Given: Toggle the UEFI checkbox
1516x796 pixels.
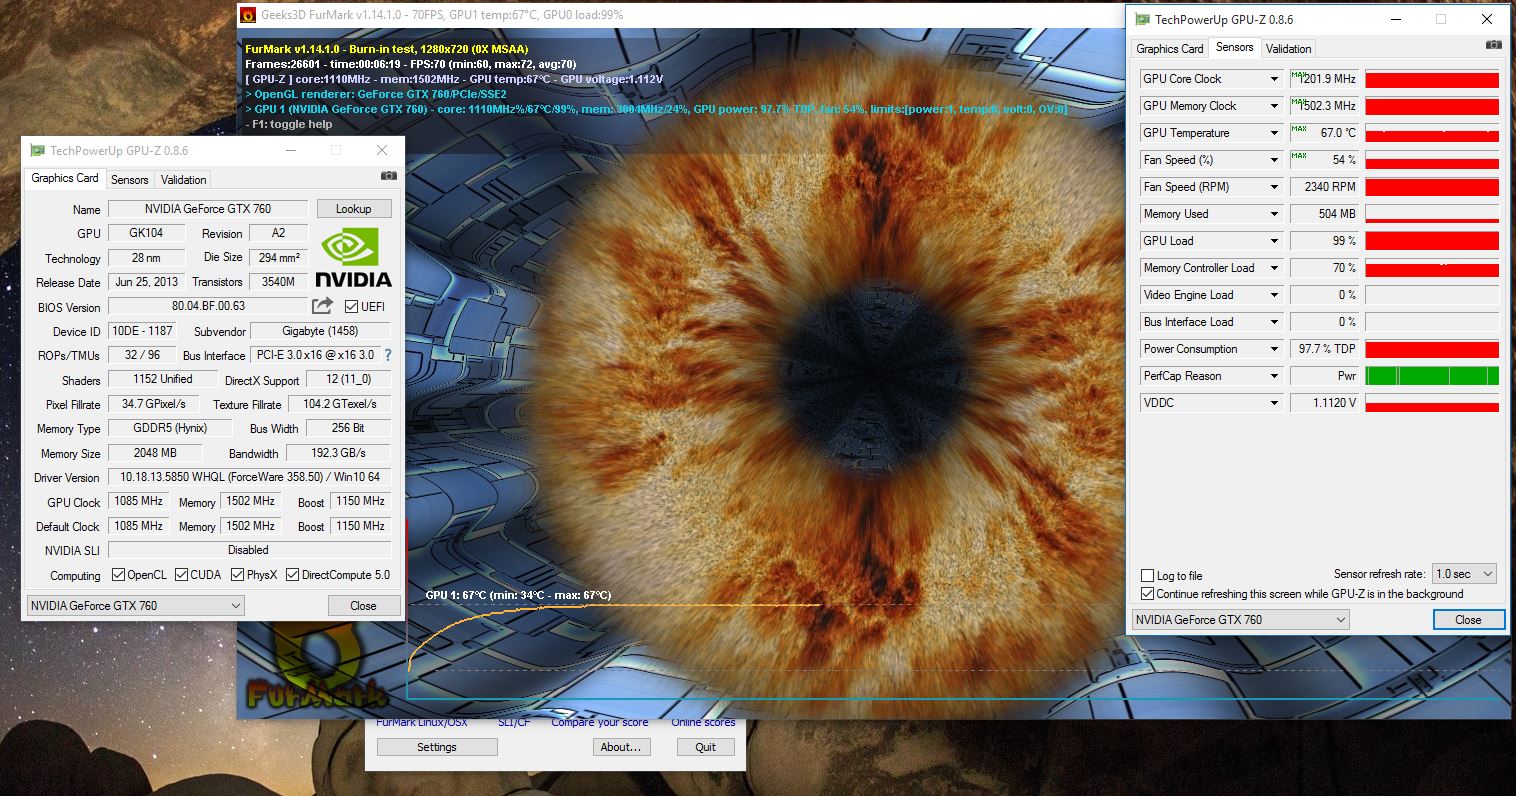Looking at the screenshot, I should 351,307.
